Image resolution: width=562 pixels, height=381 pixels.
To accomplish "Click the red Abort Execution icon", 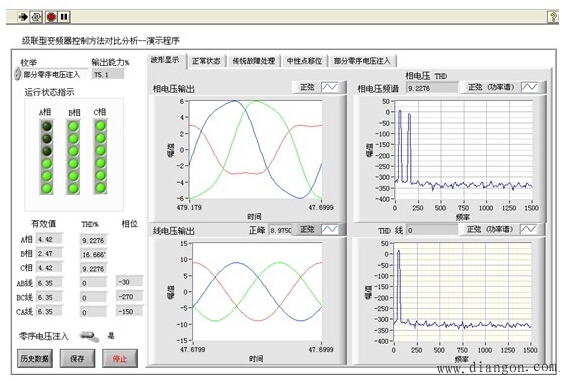I will [51, 17].
